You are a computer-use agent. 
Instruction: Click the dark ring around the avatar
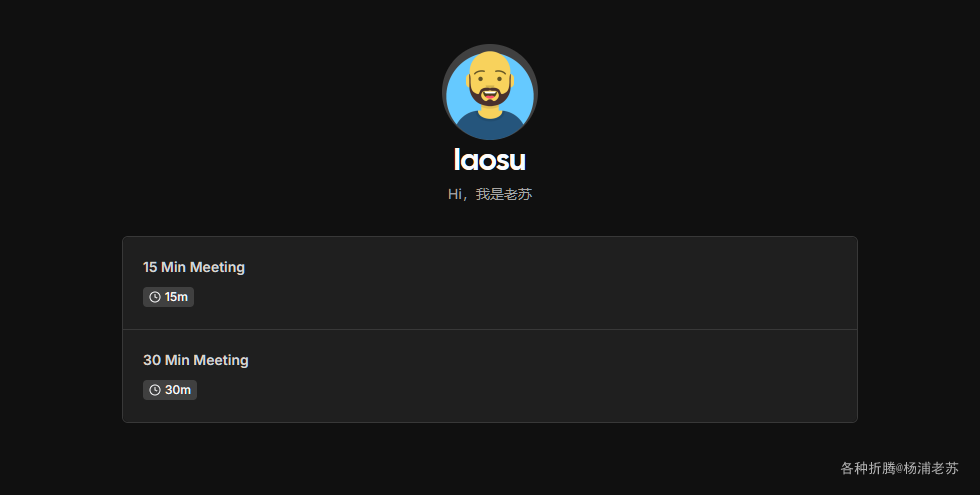tap(490, 46)
